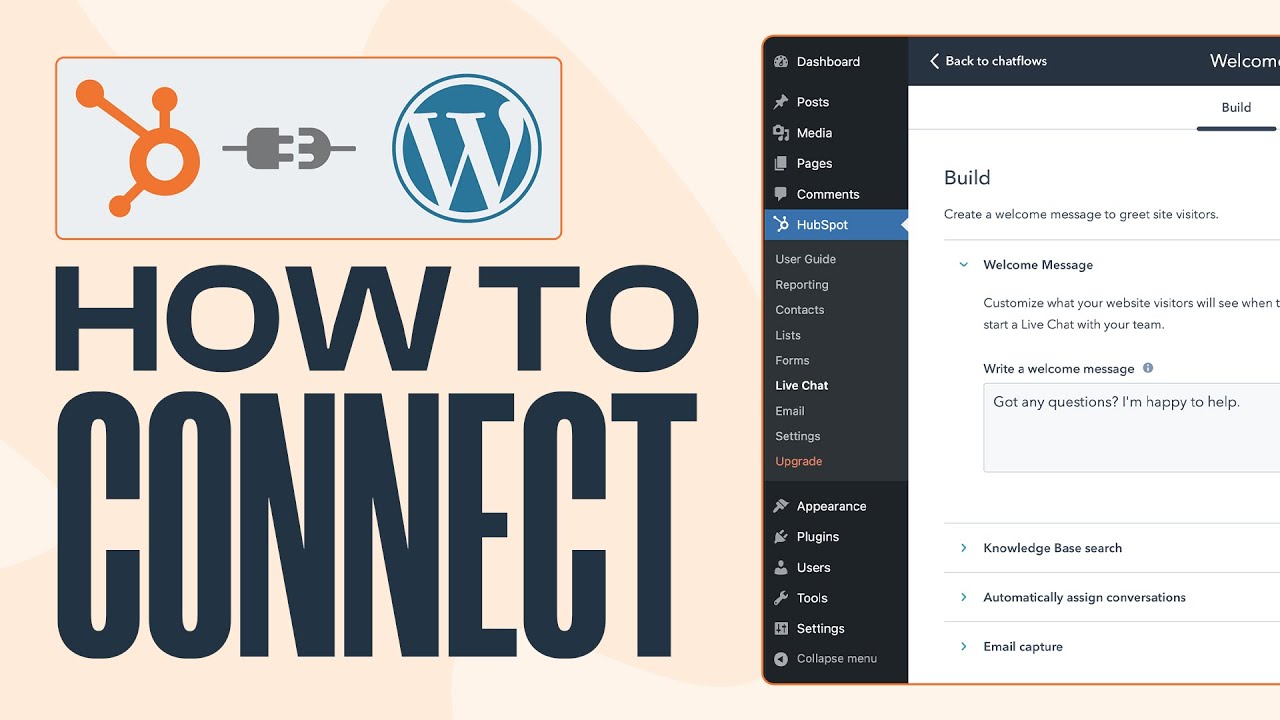Click the Appearance paintbrush icon
Image resolution: width=1280 pixels, height=720 pixels.
(781, 506)
